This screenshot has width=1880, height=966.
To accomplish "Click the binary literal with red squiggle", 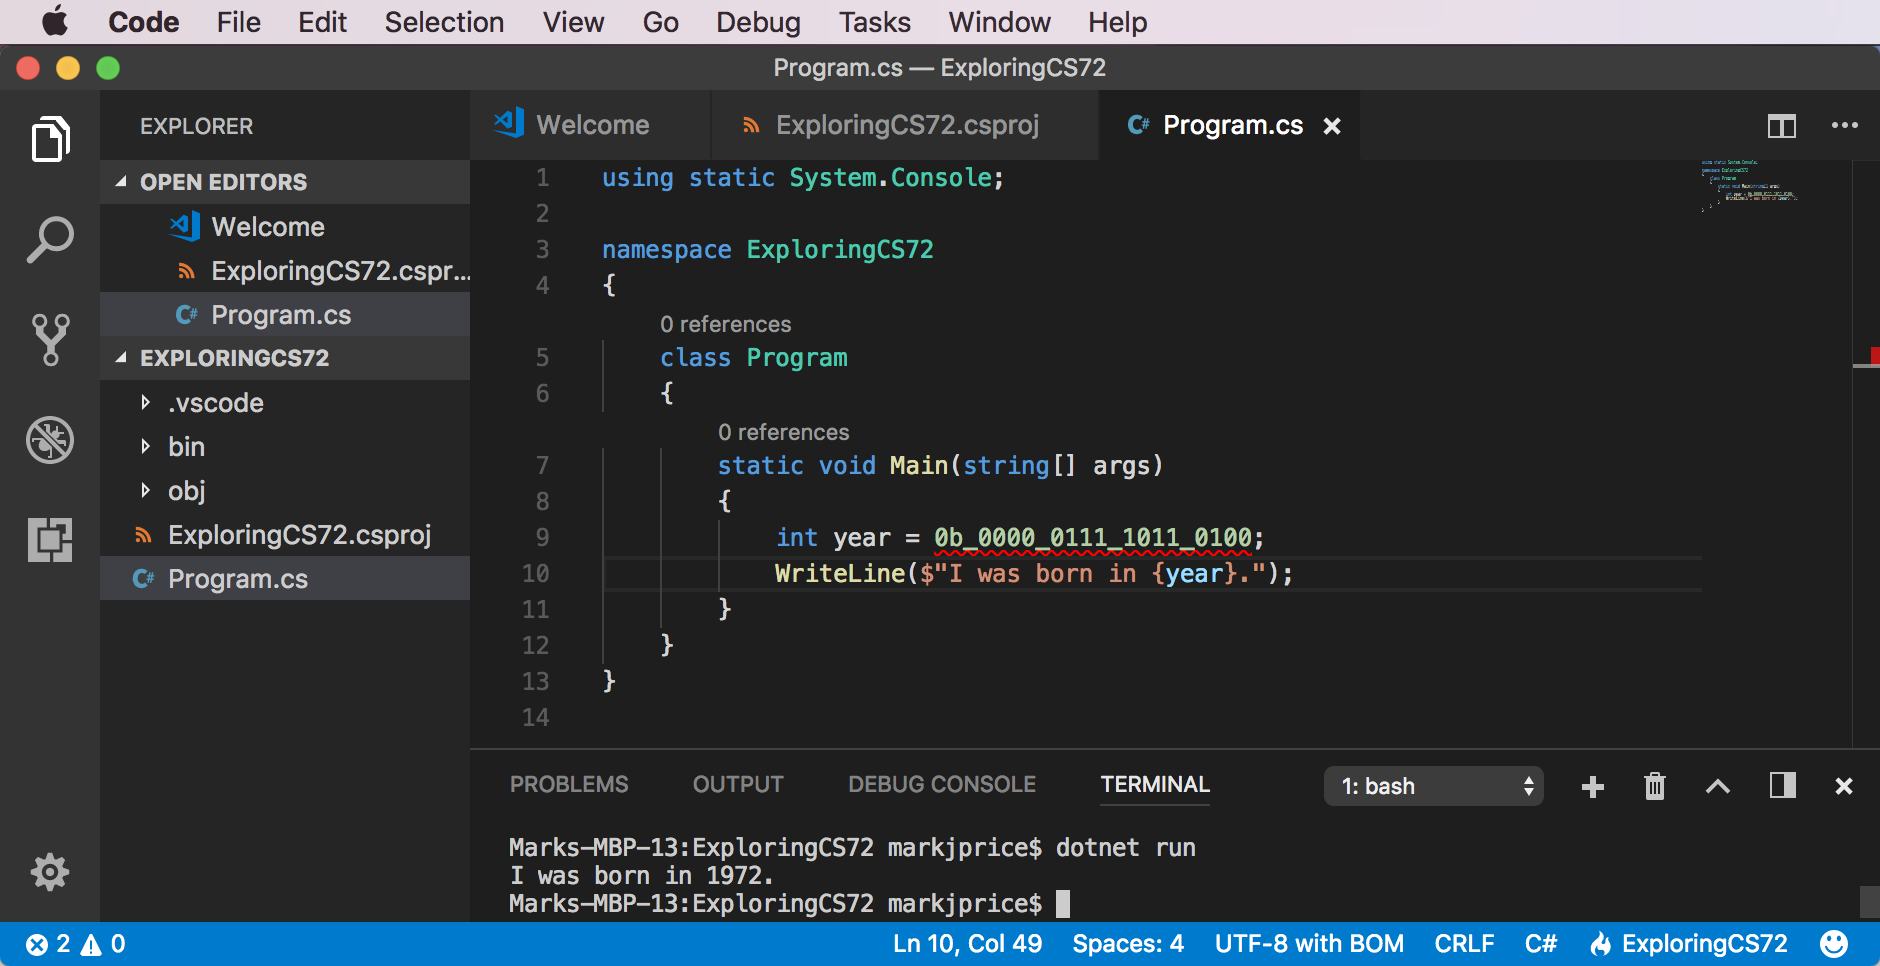I will point(1092,538).
